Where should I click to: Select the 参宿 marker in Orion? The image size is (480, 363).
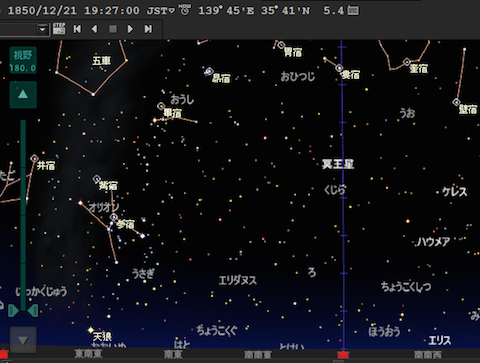click(x=114, y=217)
